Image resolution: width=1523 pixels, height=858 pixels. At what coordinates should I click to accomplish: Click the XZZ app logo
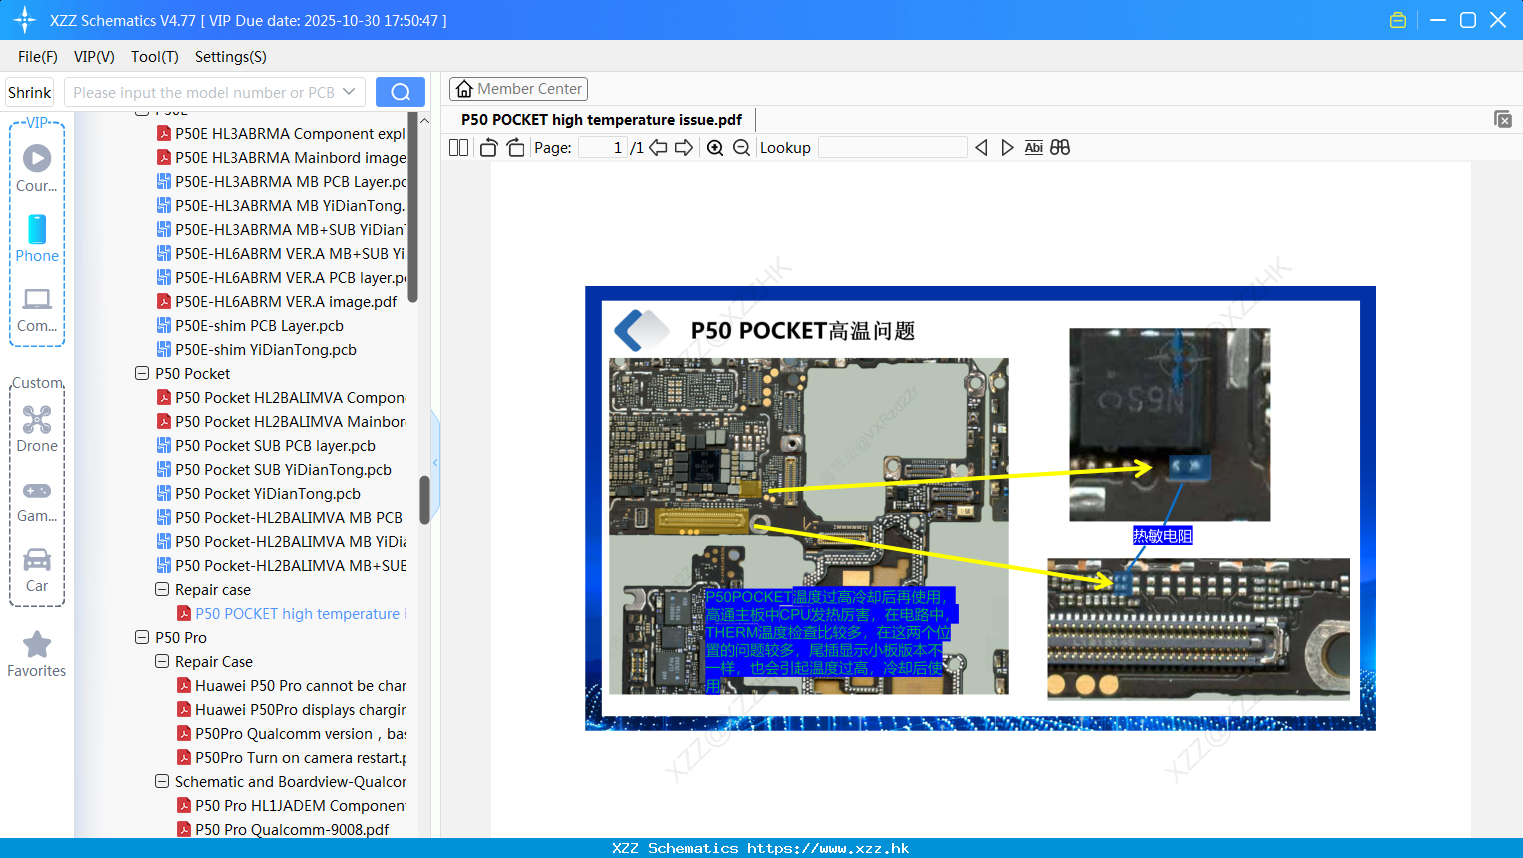(x=25, y=20)
